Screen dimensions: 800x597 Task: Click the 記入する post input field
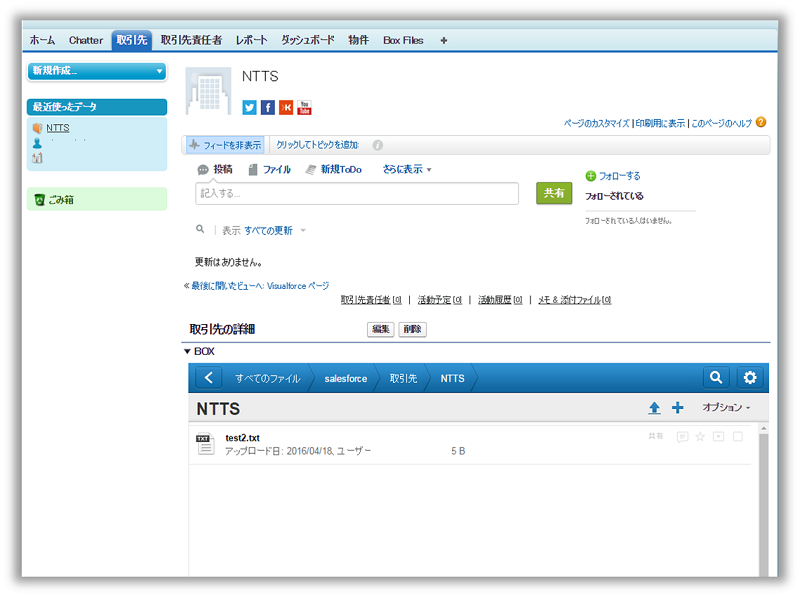(x=357, y=193)
